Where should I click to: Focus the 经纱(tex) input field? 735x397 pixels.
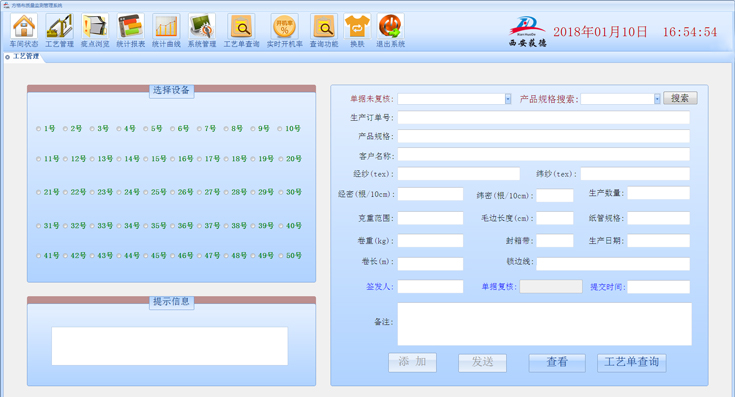point(458,174)
